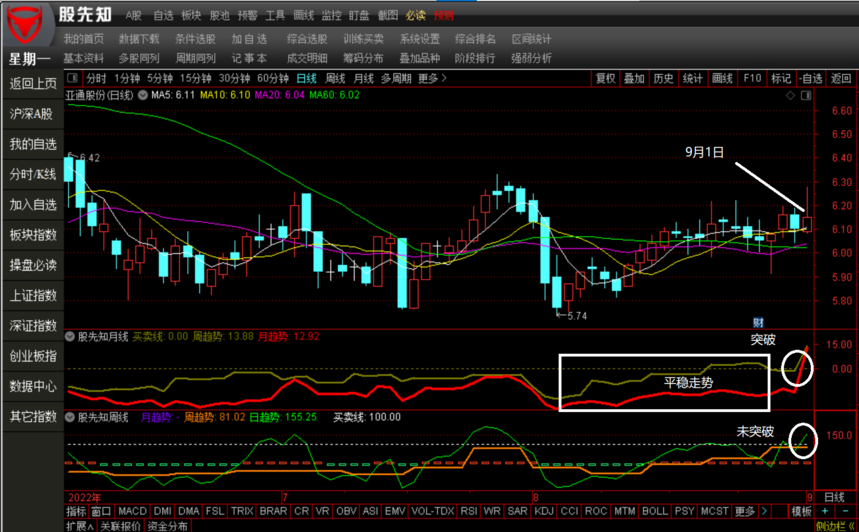
Task: Open the 板块 top menu
Action: click(x=191, y=15)
